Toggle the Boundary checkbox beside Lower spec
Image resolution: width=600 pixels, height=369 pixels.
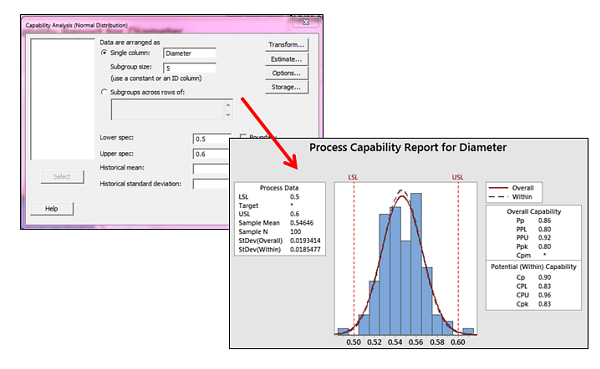(243, 137)
